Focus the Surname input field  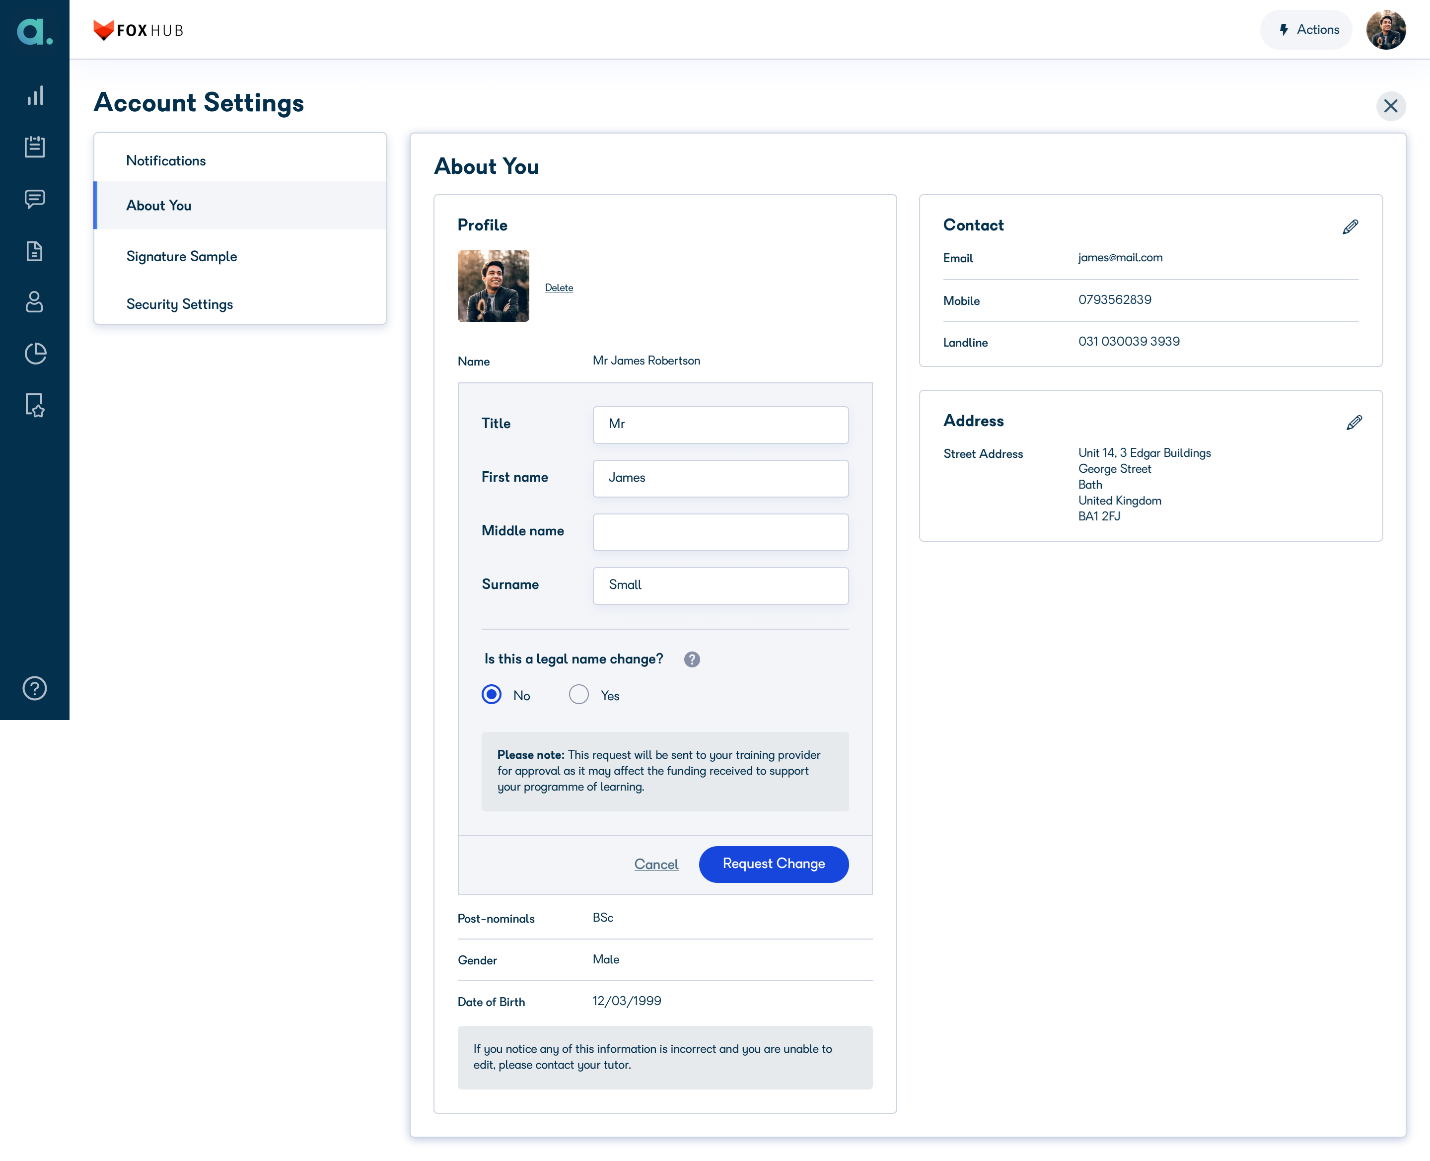(x=721, y=585)
